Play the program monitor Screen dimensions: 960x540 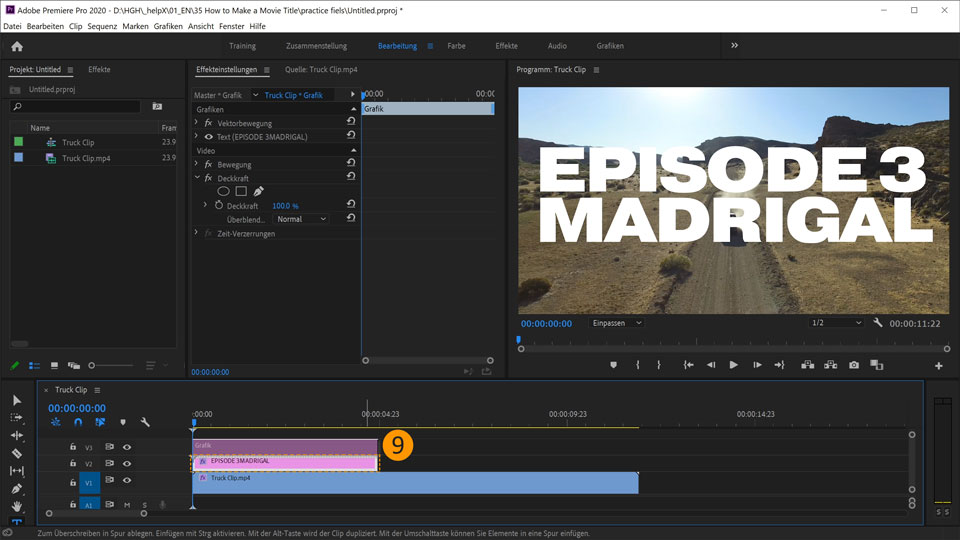(x=733, y=365)
